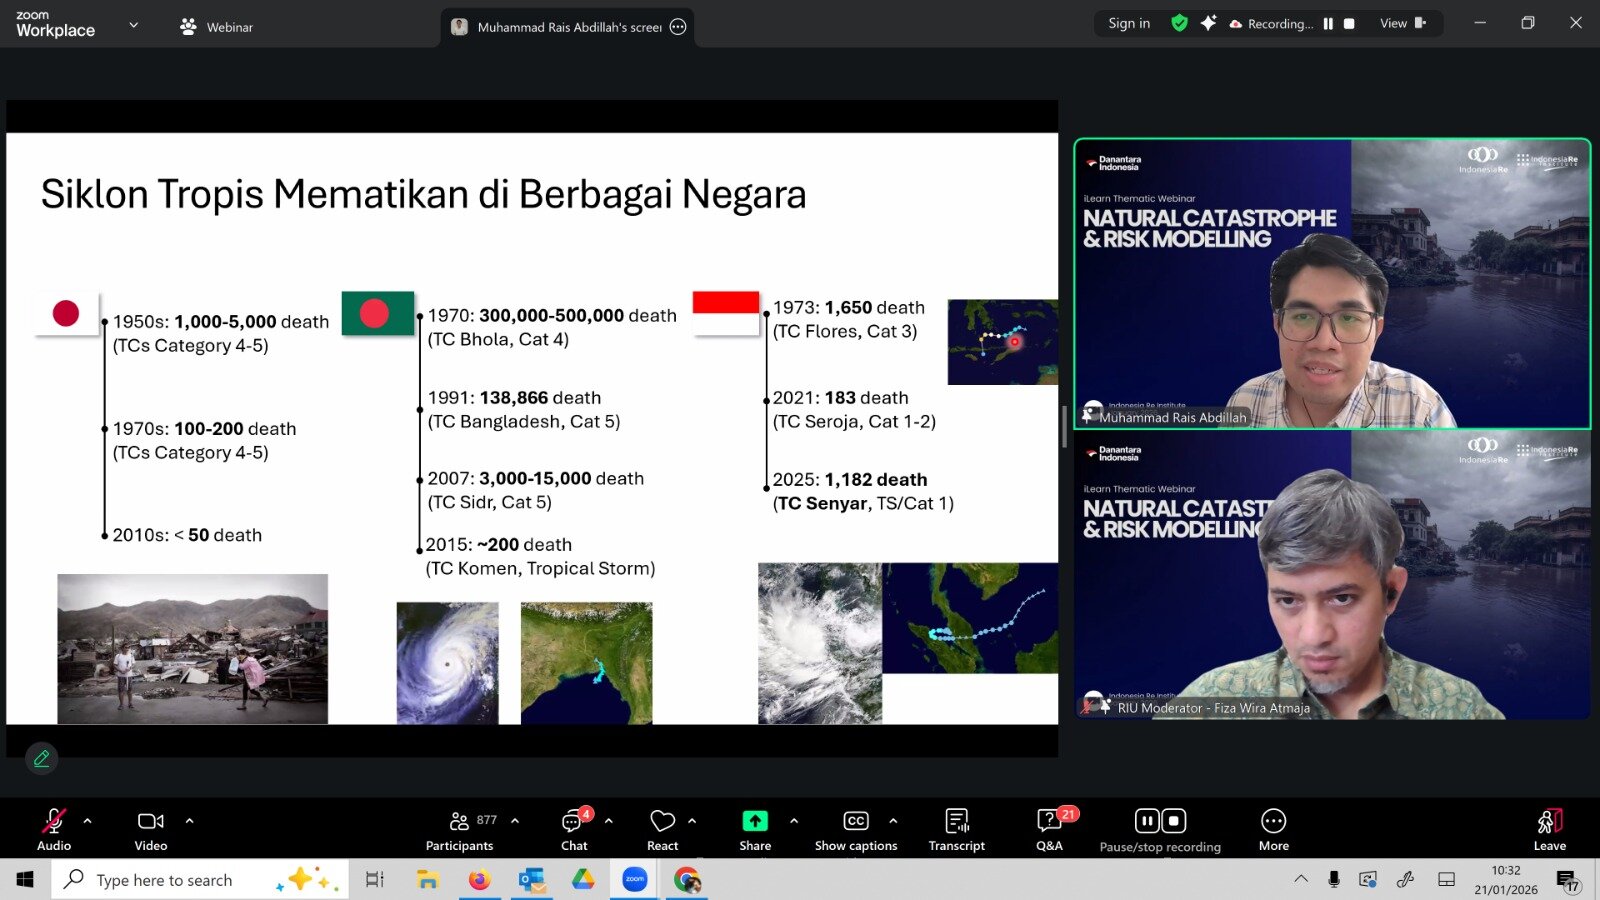Open the View layout menu
The image size is (1600, 900).
(x=1393, y=23)
